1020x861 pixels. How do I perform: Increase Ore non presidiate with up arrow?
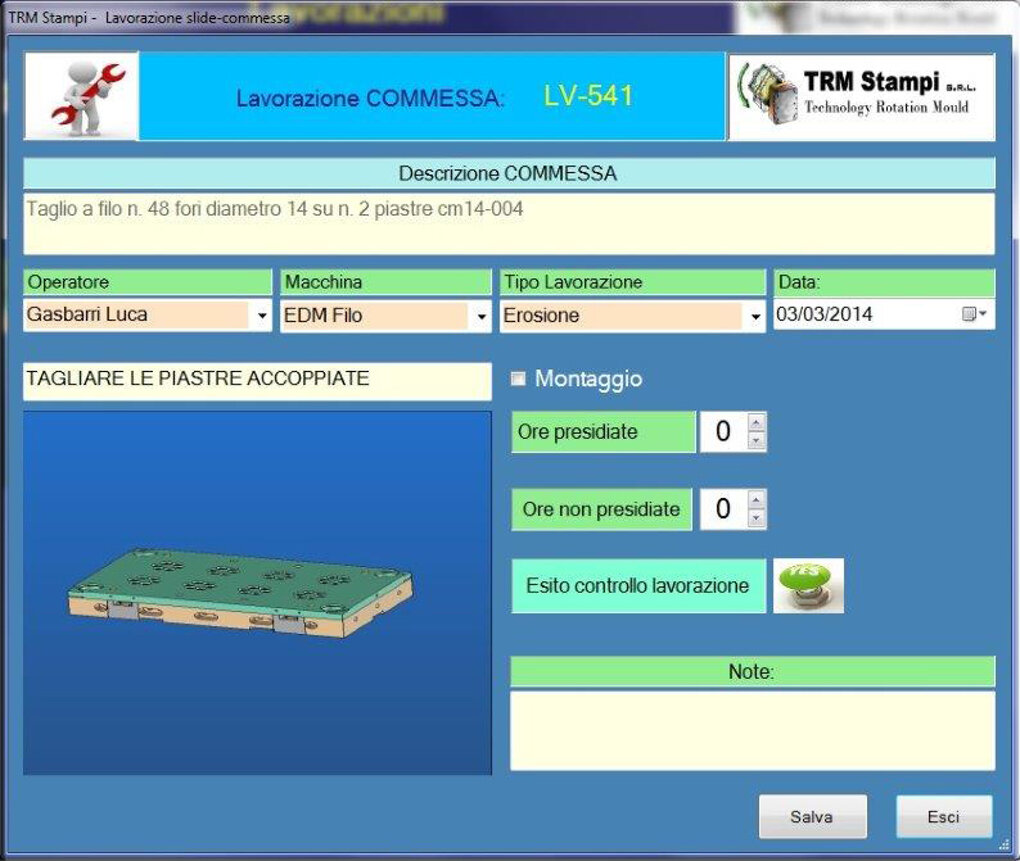point(756,499)
